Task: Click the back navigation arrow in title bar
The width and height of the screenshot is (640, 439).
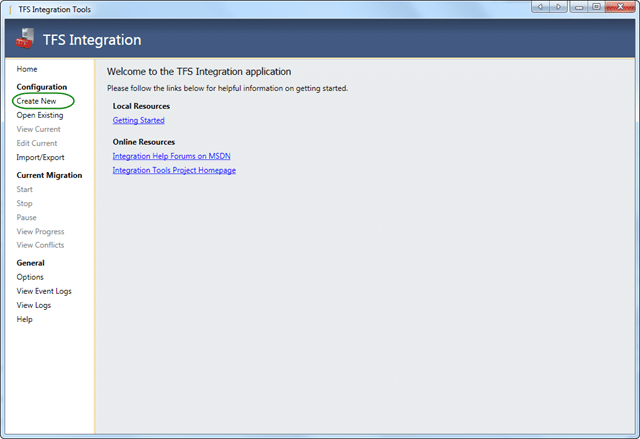Action: click(540, 7)
